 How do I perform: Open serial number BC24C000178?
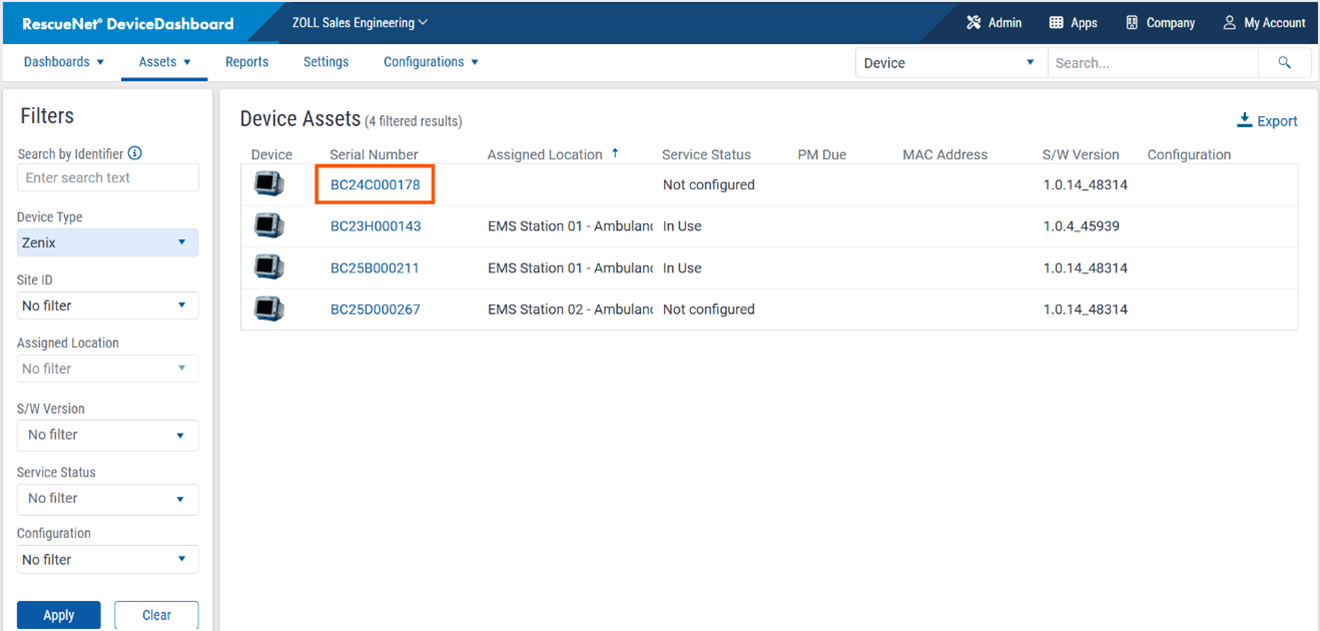pos(375,185)
